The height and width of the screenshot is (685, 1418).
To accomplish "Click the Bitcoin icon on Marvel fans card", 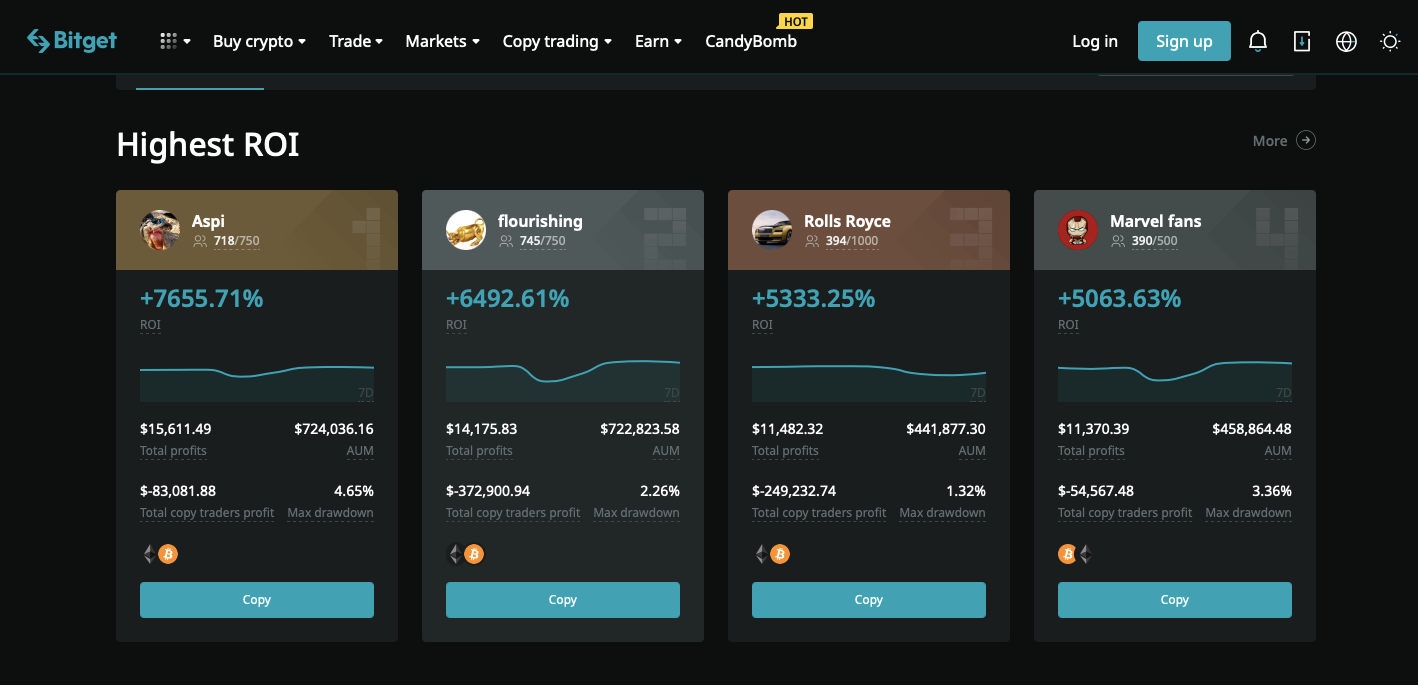I will (1066, 553).
